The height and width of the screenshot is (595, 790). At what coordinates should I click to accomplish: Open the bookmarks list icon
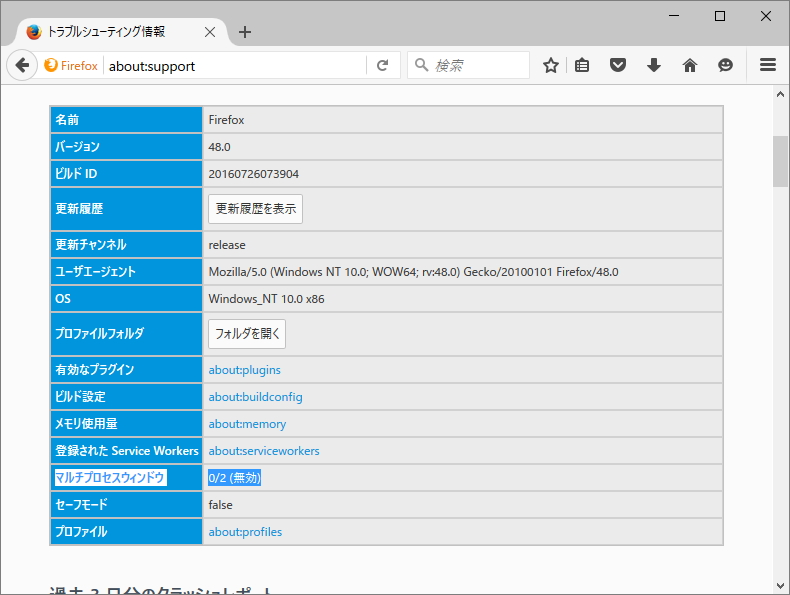[582, 65]
